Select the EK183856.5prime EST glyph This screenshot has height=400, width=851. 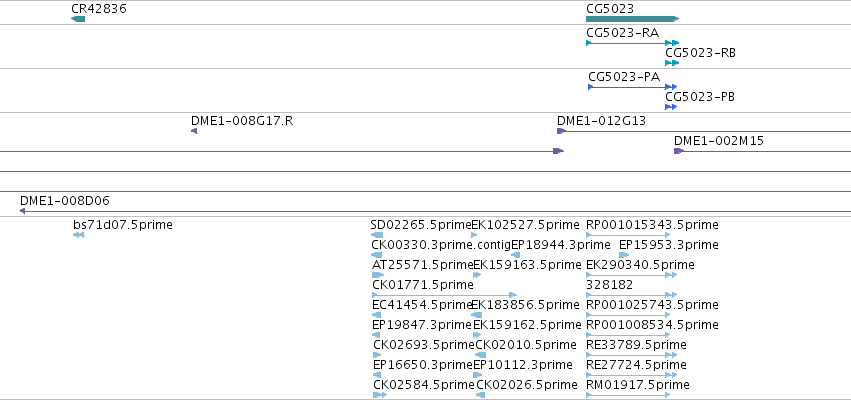coord(477,315)
